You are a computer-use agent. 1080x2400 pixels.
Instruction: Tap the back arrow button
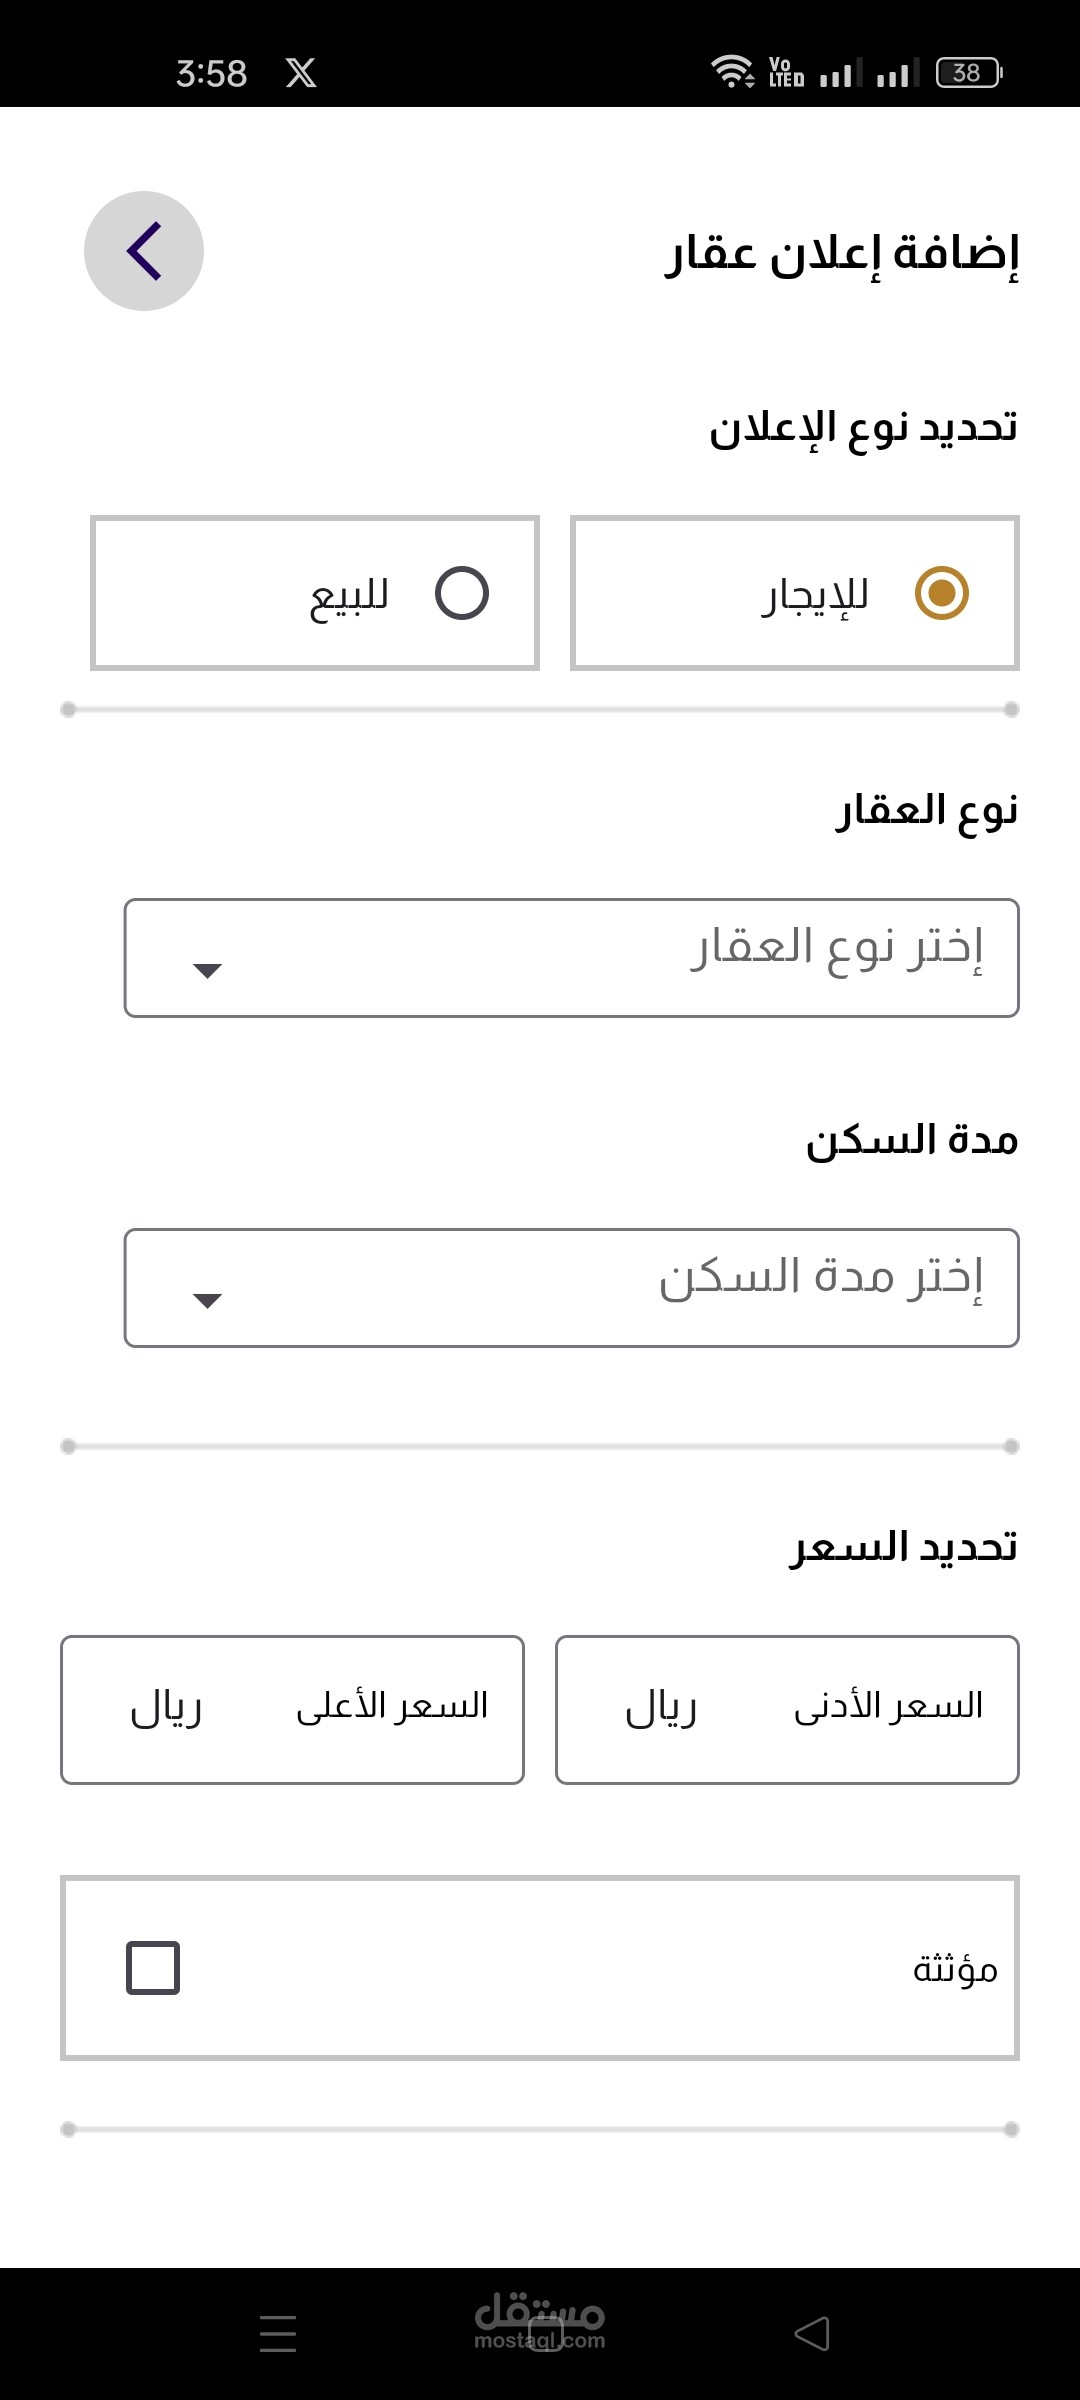click(144, 251)
